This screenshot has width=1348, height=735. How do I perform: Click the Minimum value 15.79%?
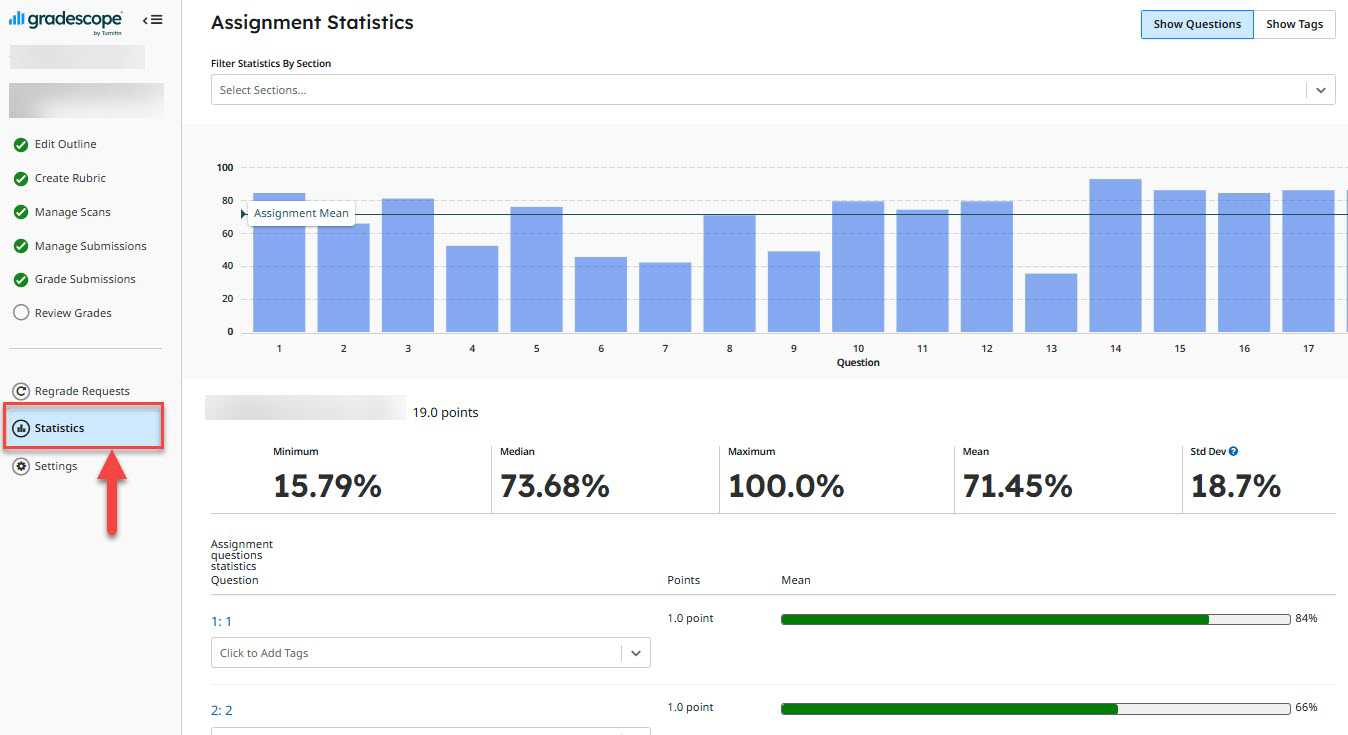pyautogui.click(x=327, y=486)
